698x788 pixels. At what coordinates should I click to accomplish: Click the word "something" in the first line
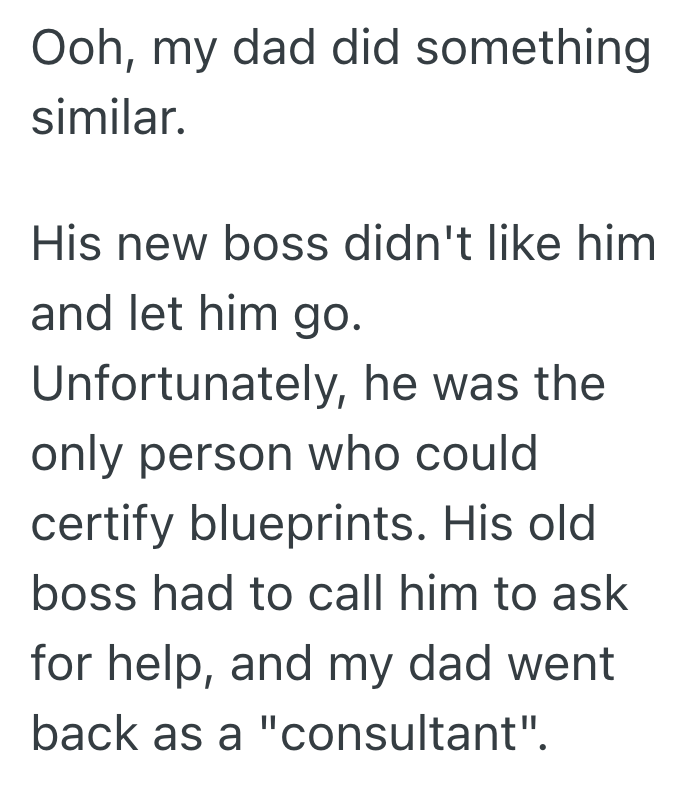pos(534,49)
